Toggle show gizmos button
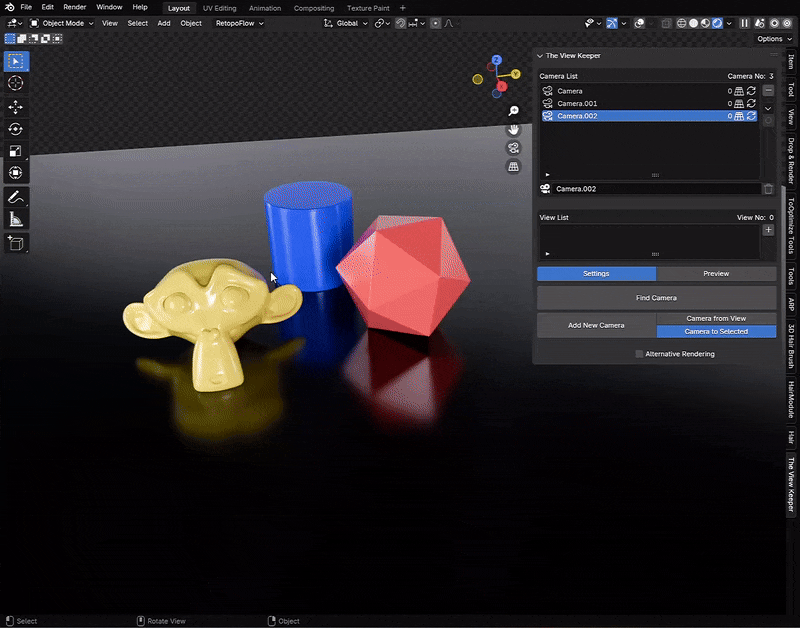800x628 pixels. click(x=612, y=23)
